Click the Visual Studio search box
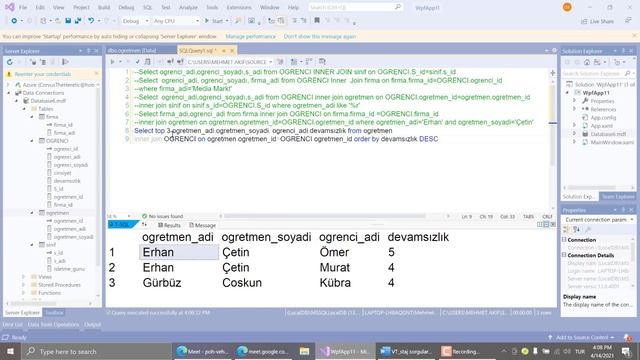 355,7
